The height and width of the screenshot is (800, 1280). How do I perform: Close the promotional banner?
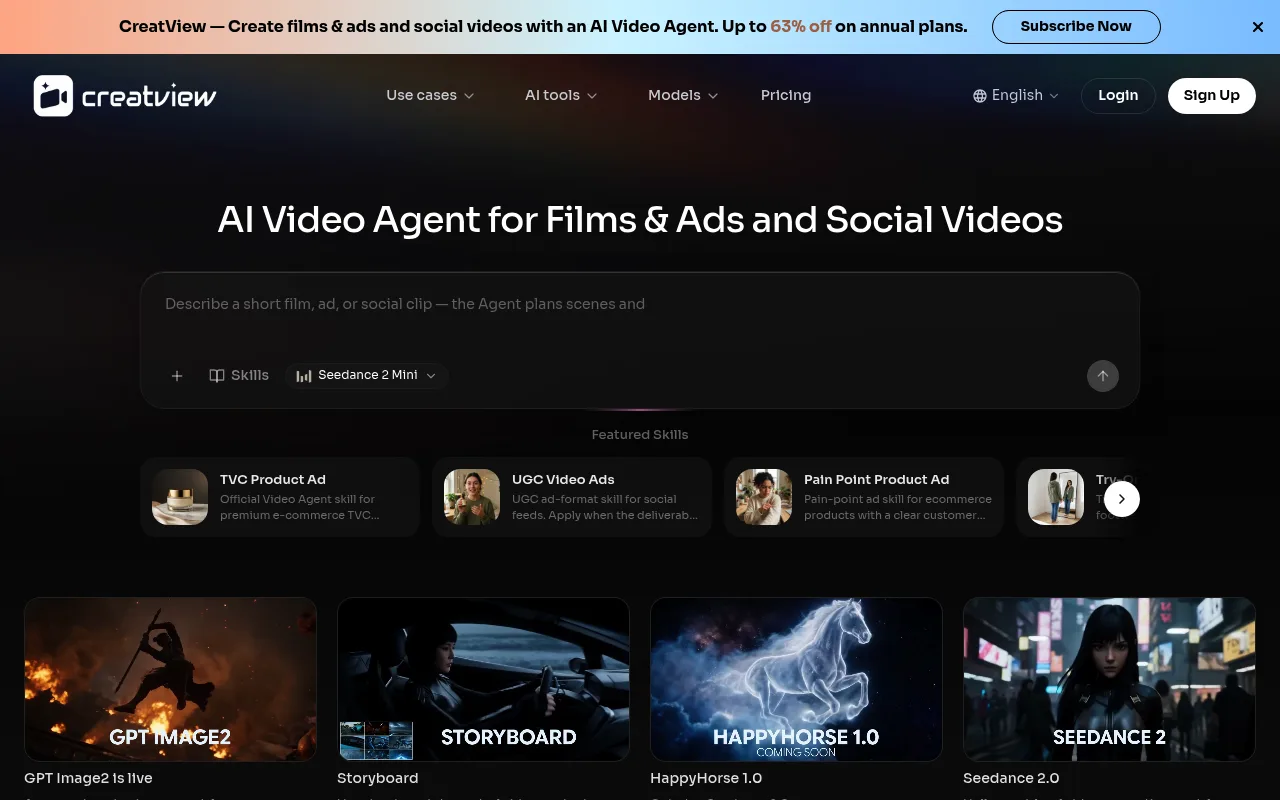(1258, 27)
